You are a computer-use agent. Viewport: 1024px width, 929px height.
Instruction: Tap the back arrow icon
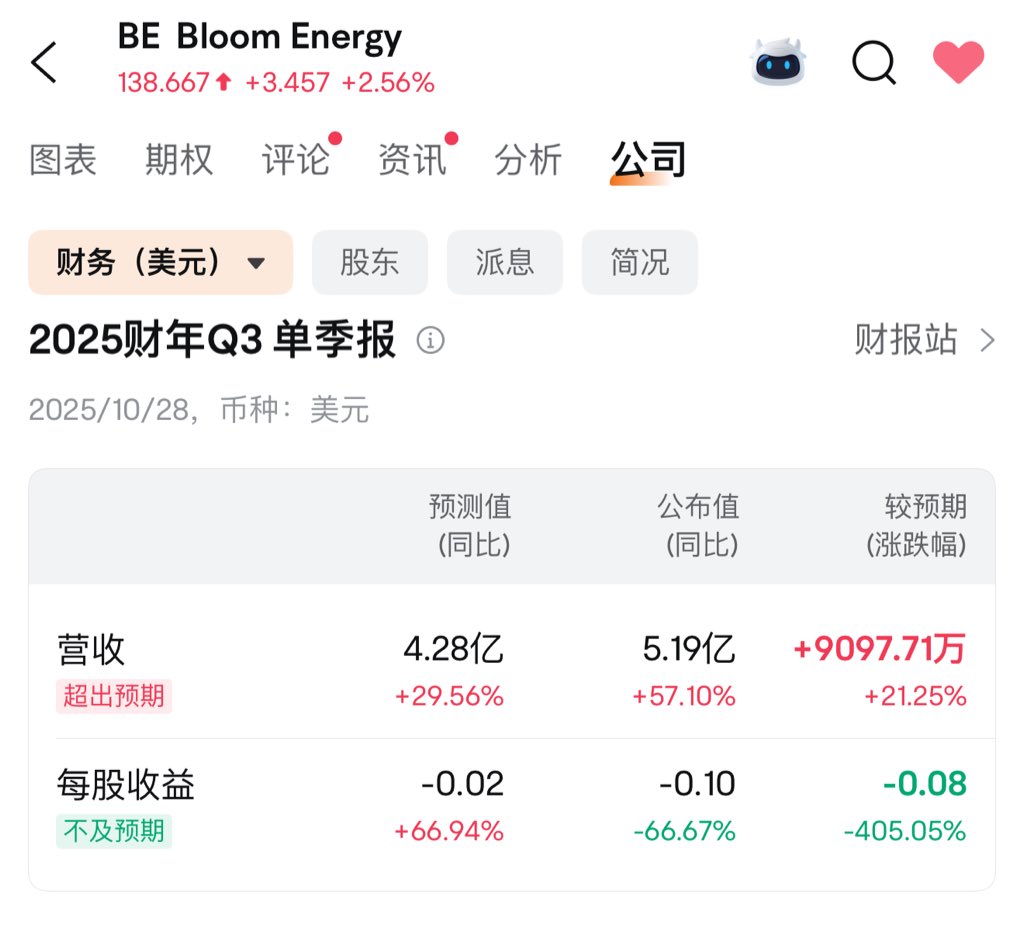pos(44,62)
